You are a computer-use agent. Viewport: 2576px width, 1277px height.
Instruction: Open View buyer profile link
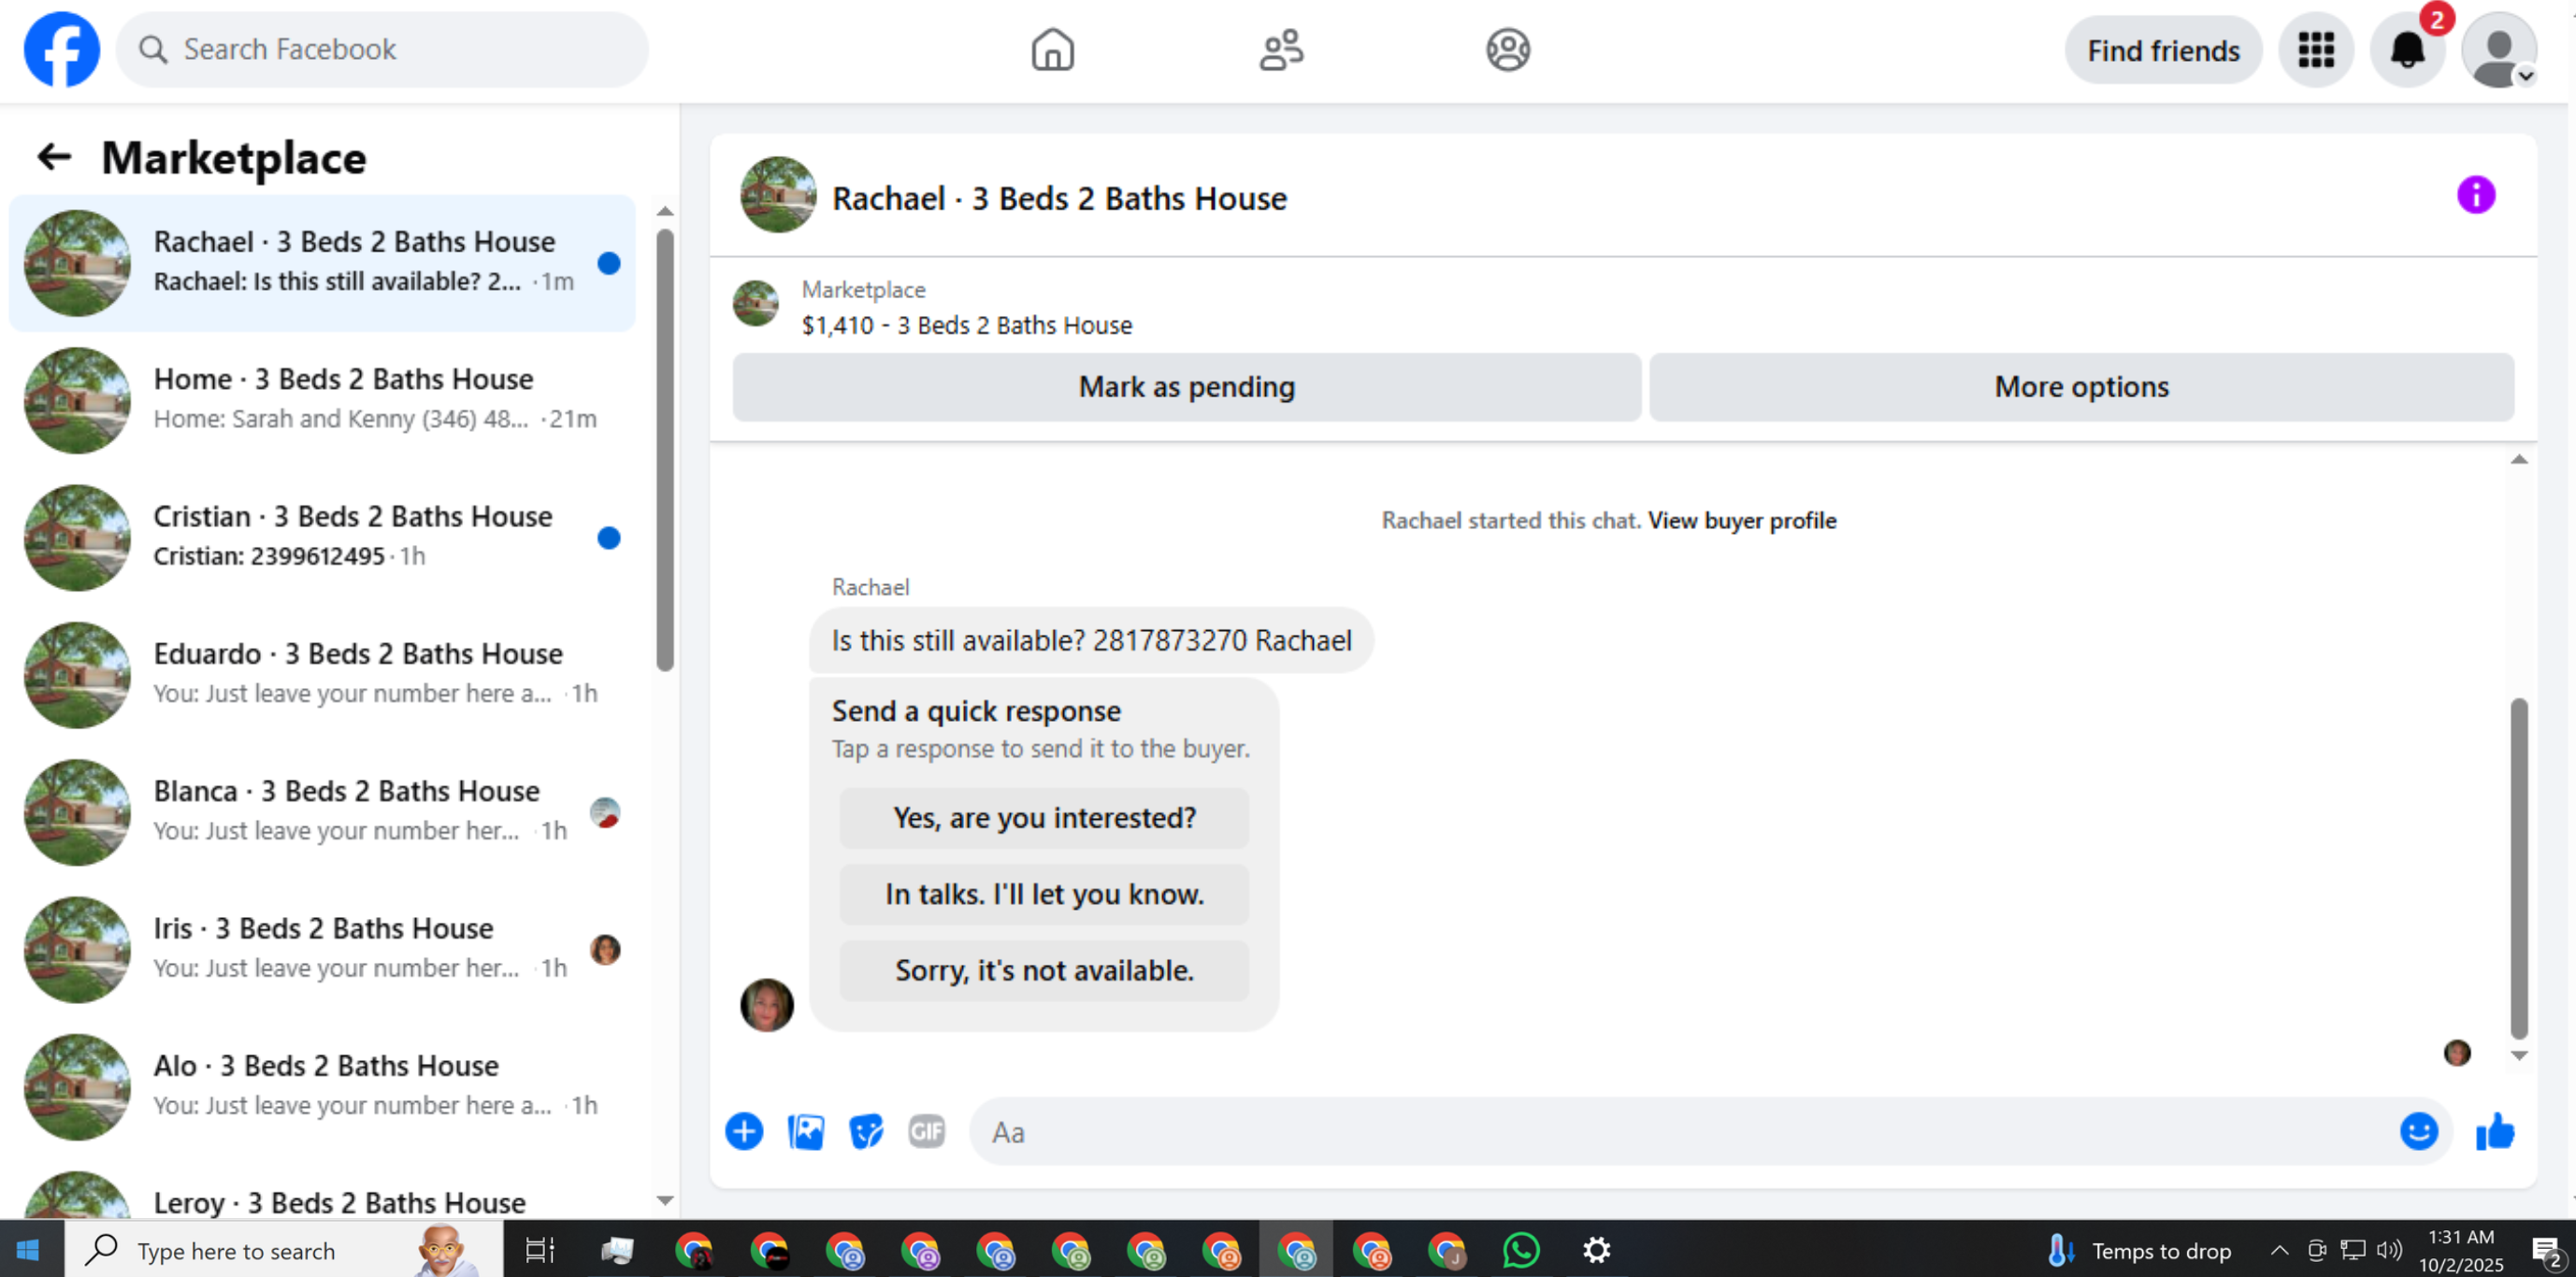1741,520
